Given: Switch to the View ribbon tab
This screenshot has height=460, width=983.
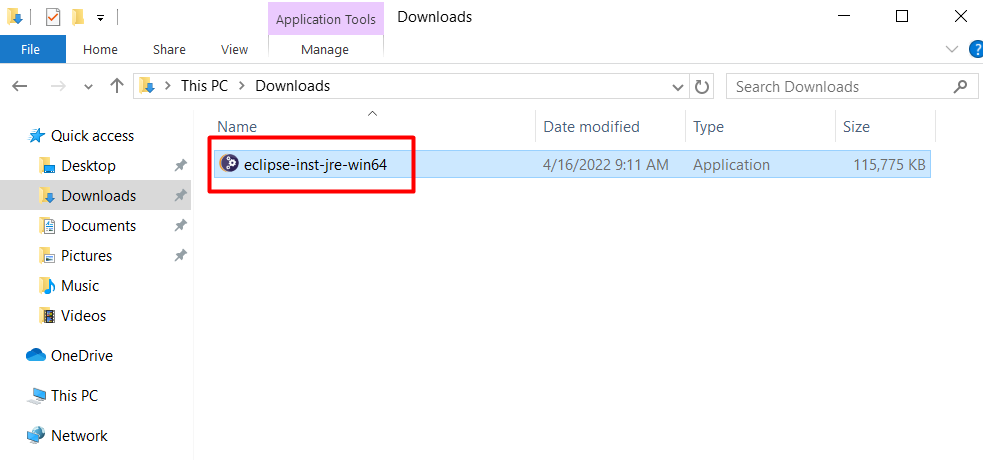Looking at the screenshot, I should (x=234, y=49).
